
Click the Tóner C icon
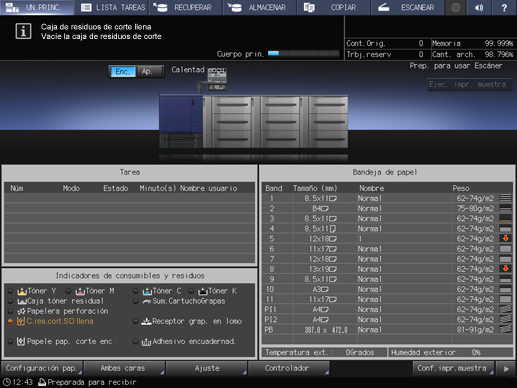147,291
